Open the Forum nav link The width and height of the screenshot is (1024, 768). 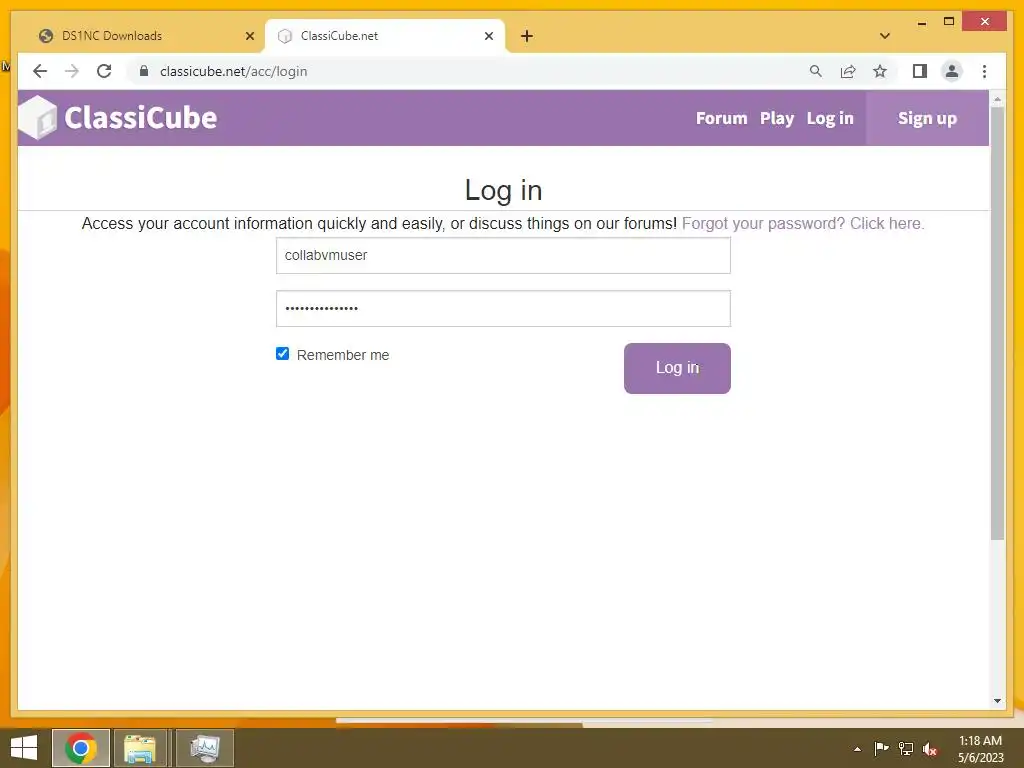click(x=722, y=118)
